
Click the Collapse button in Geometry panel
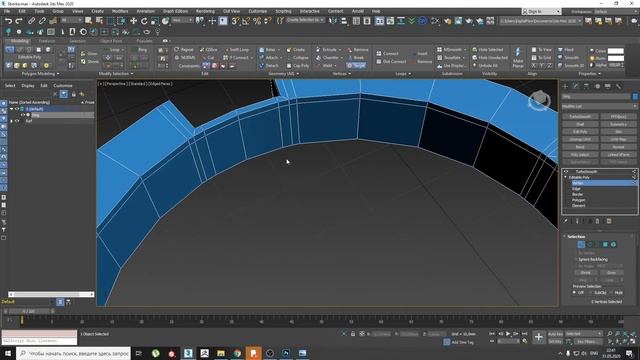click(x=298, y=58)
